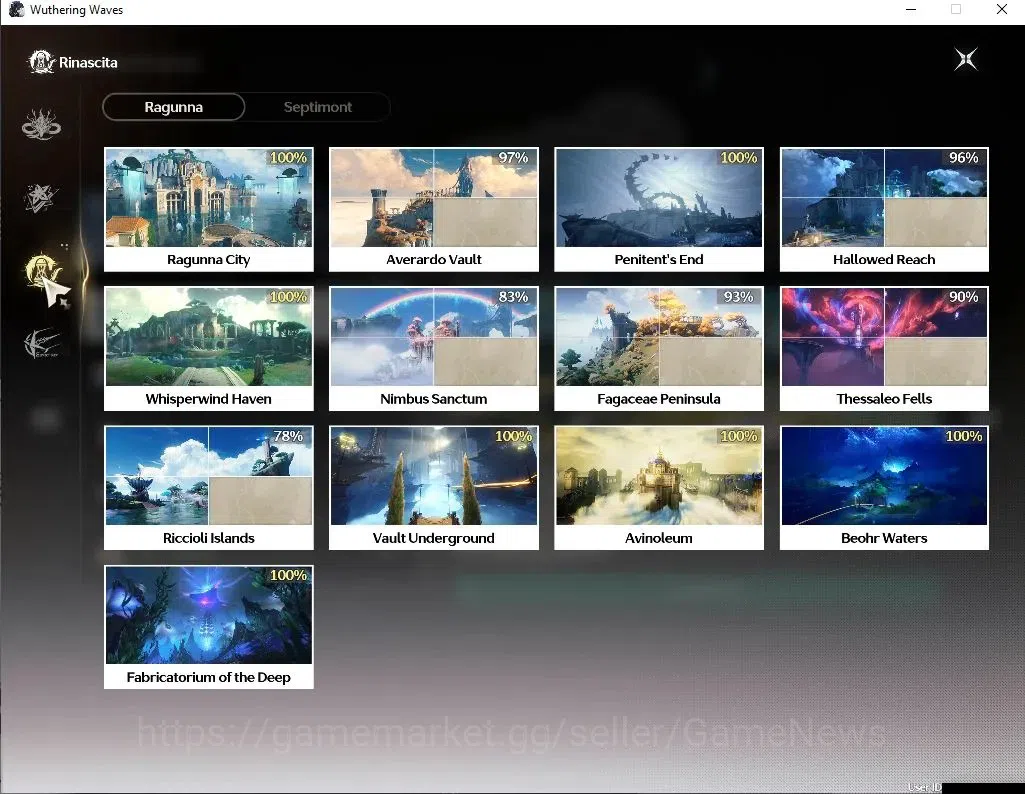Open the Beohr Waters area card

(884, 488)
